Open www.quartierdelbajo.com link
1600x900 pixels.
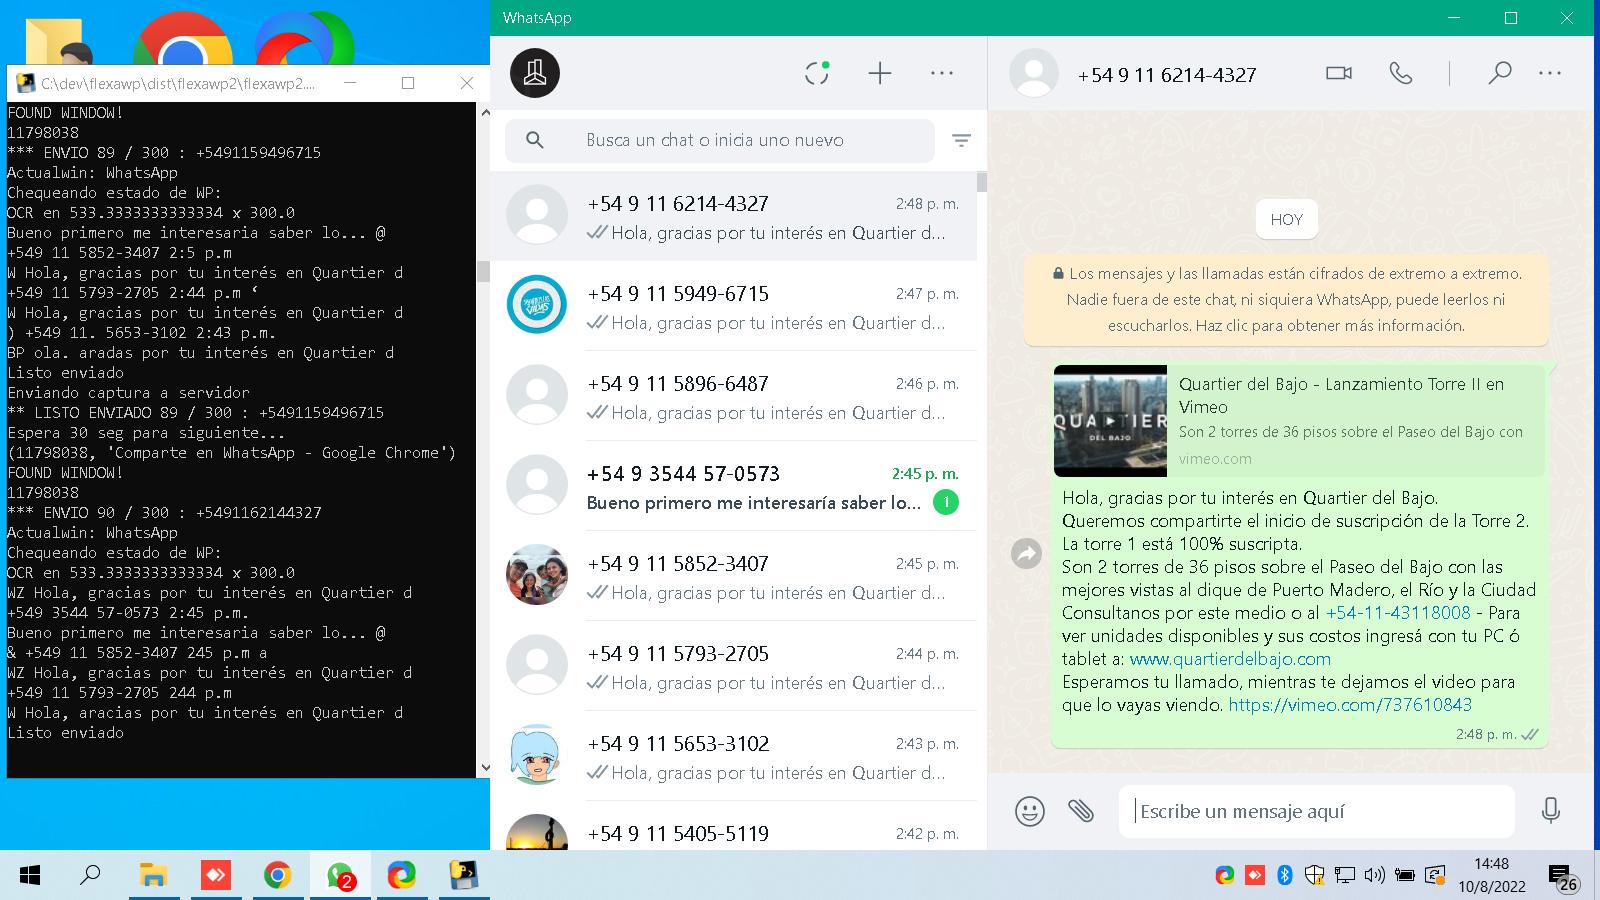point(1230,659)
